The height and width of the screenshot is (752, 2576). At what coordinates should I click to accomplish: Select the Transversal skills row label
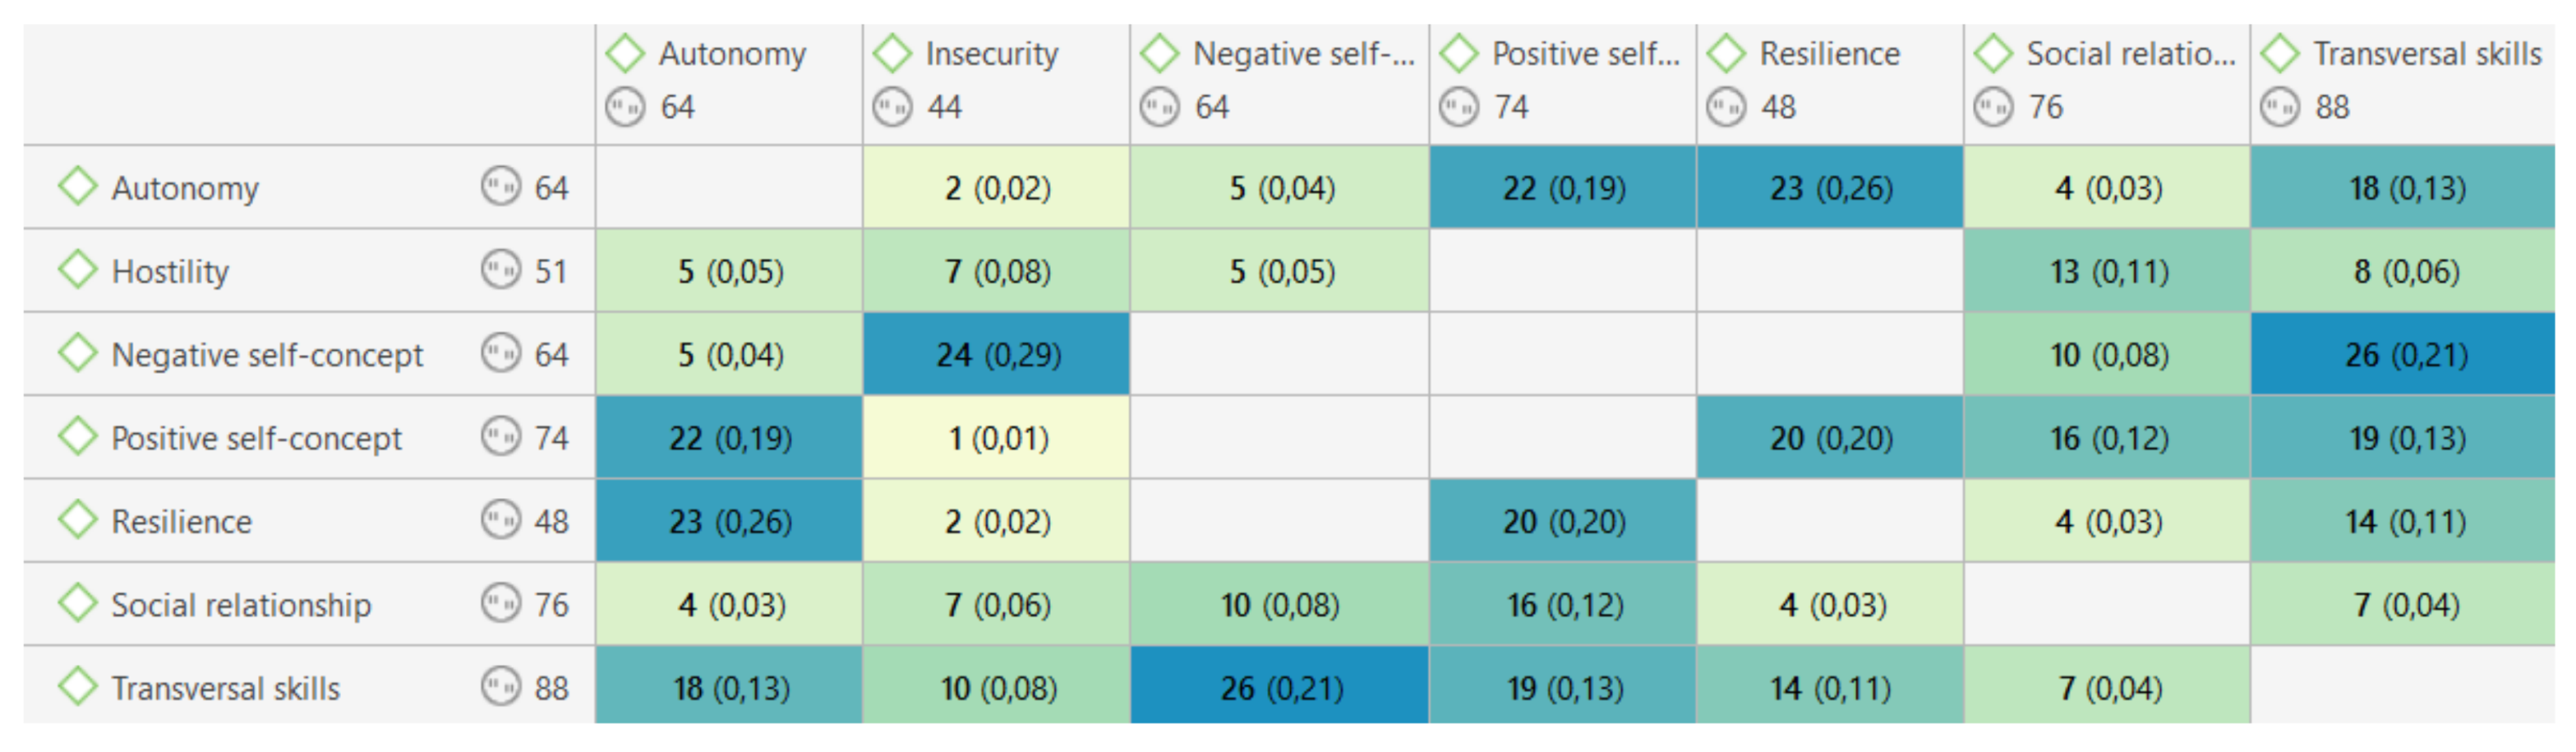click(x=225, y=688)
